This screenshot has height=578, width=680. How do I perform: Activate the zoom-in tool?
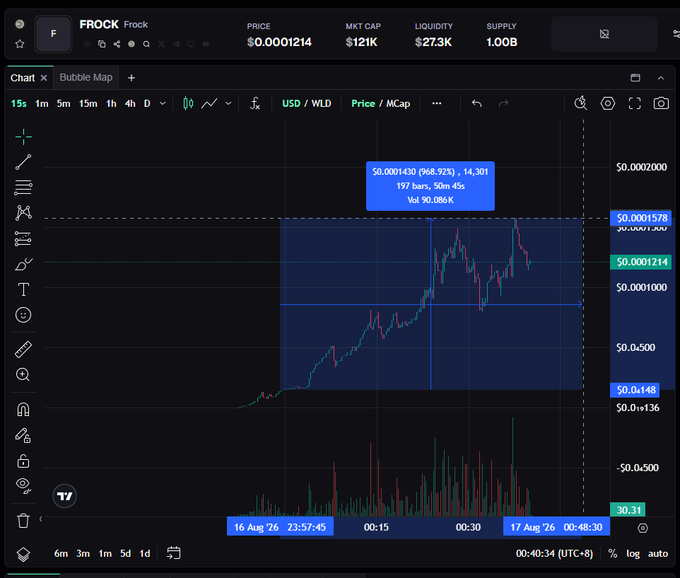23,374
